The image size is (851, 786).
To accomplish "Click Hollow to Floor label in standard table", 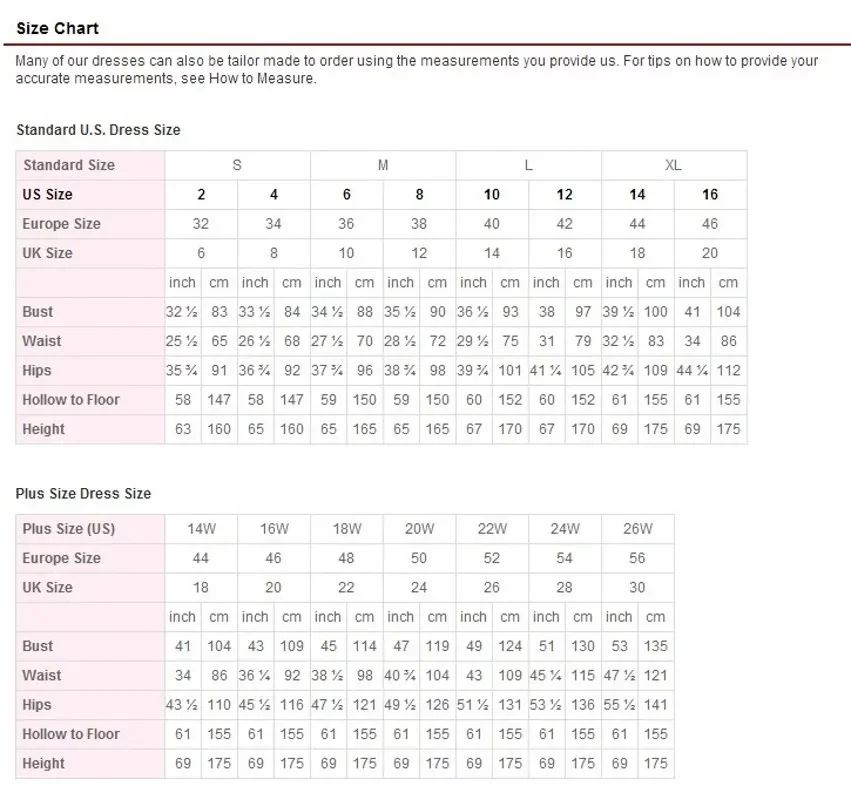I will [71, 400].
